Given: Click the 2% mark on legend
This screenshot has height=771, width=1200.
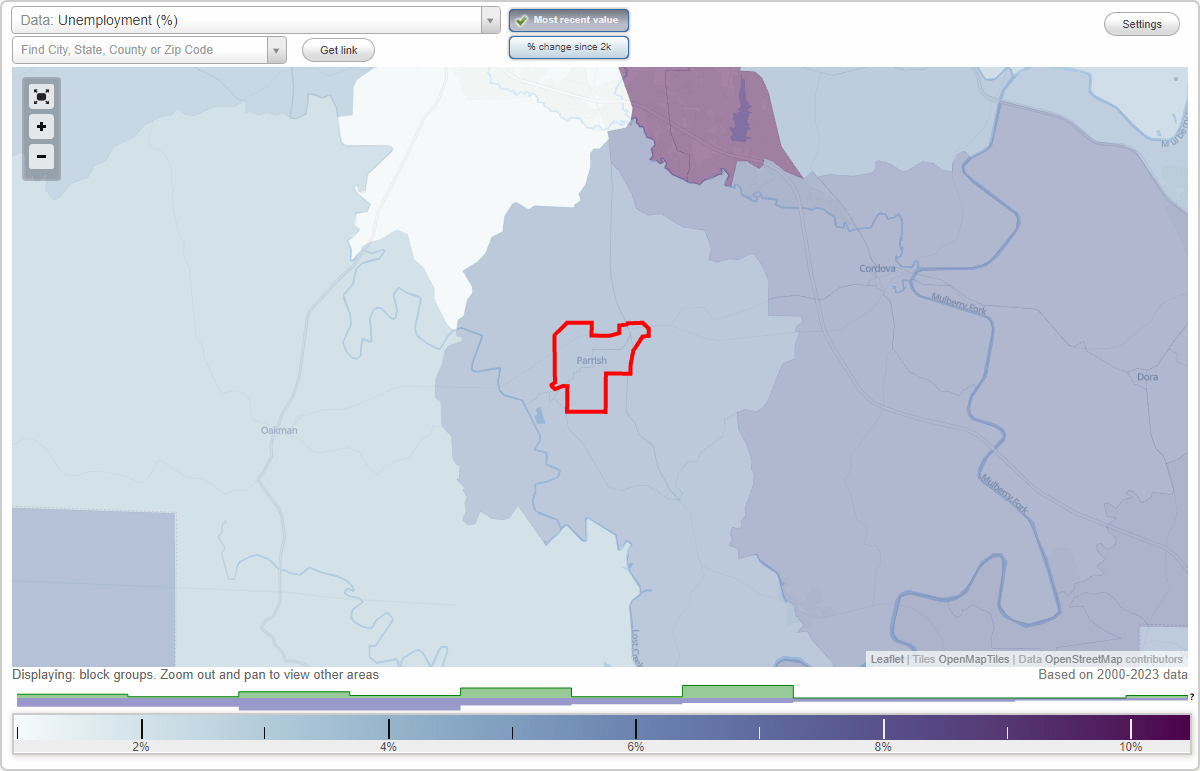Looking at the screenshot, I should point(141,746).
